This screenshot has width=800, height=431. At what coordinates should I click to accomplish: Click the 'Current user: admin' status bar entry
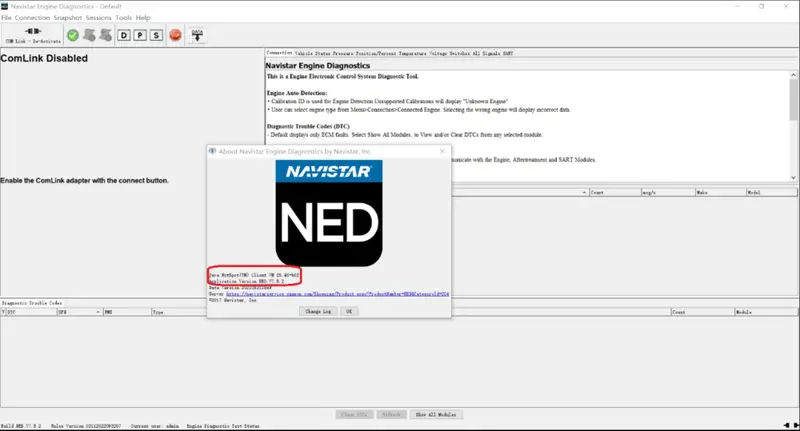pyautogui.click(x=155, y=425)
